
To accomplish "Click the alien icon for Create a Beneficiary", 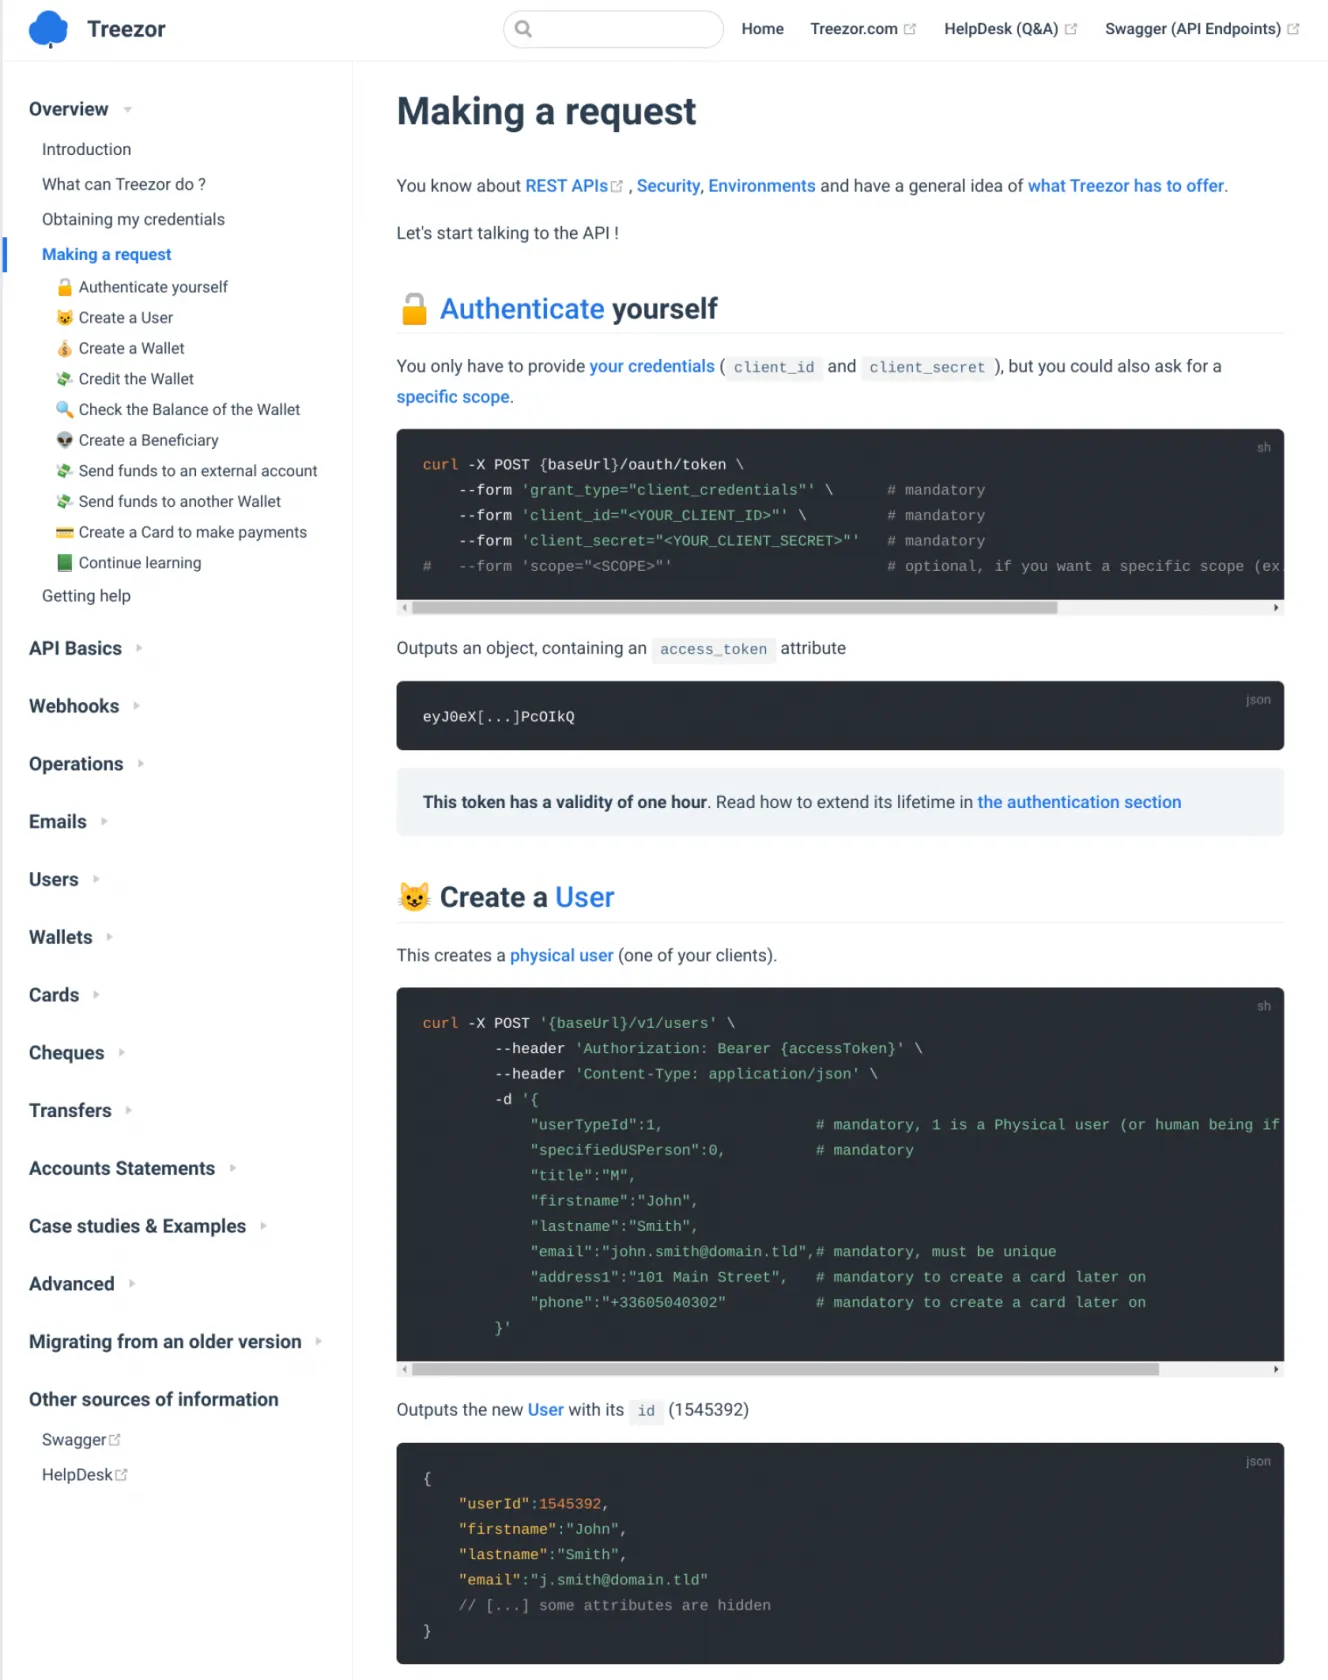I will [65, 441].
